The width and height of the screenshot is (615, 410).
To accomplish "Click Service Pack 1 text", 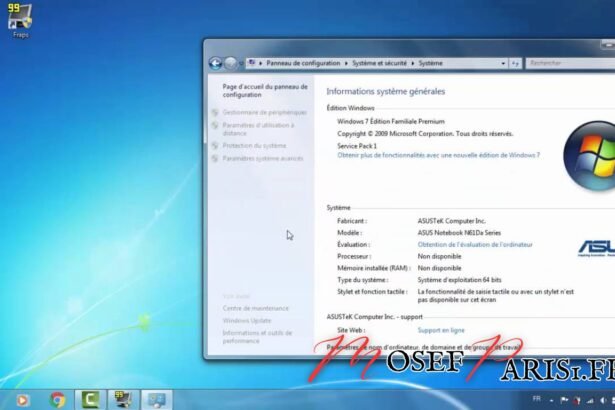I will (357, 146).
